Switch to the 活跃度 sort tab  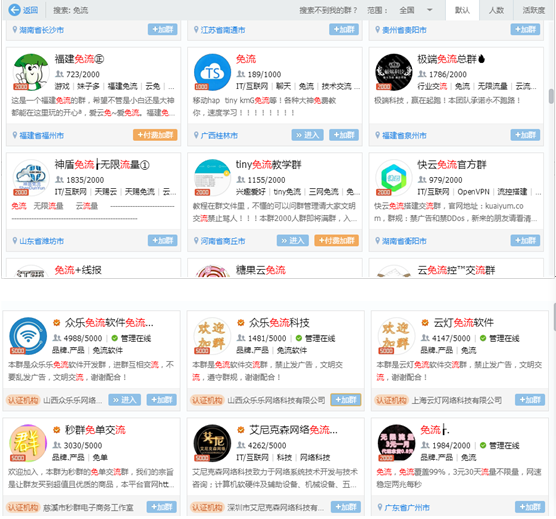tap(534, 10)
